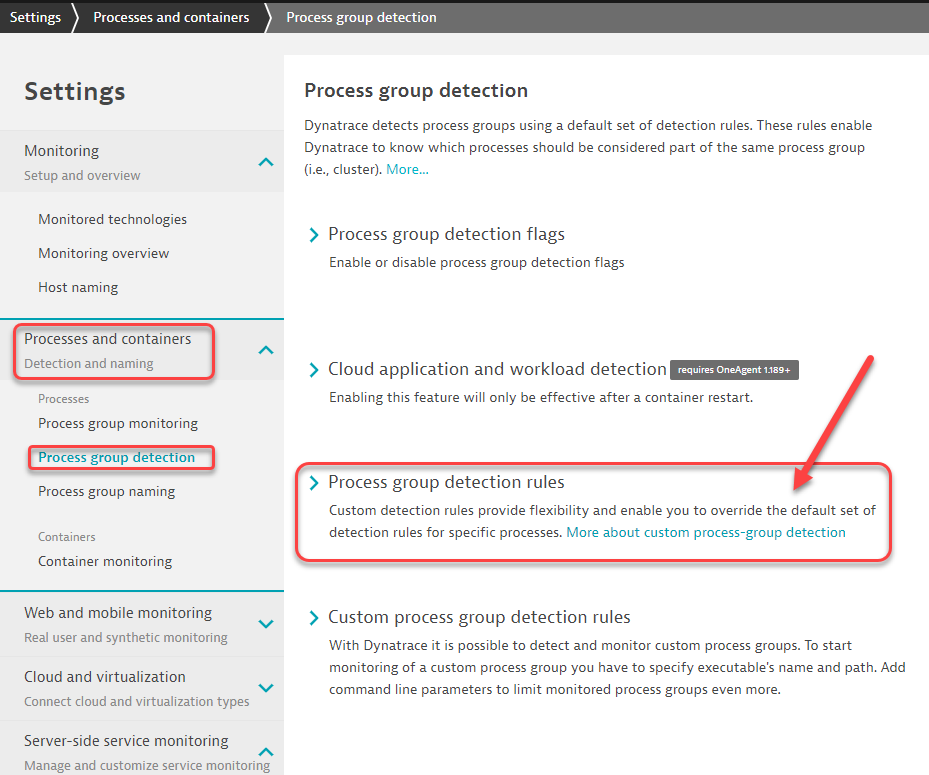Expand Cloud application and workload detection arrow

point(314,370)
